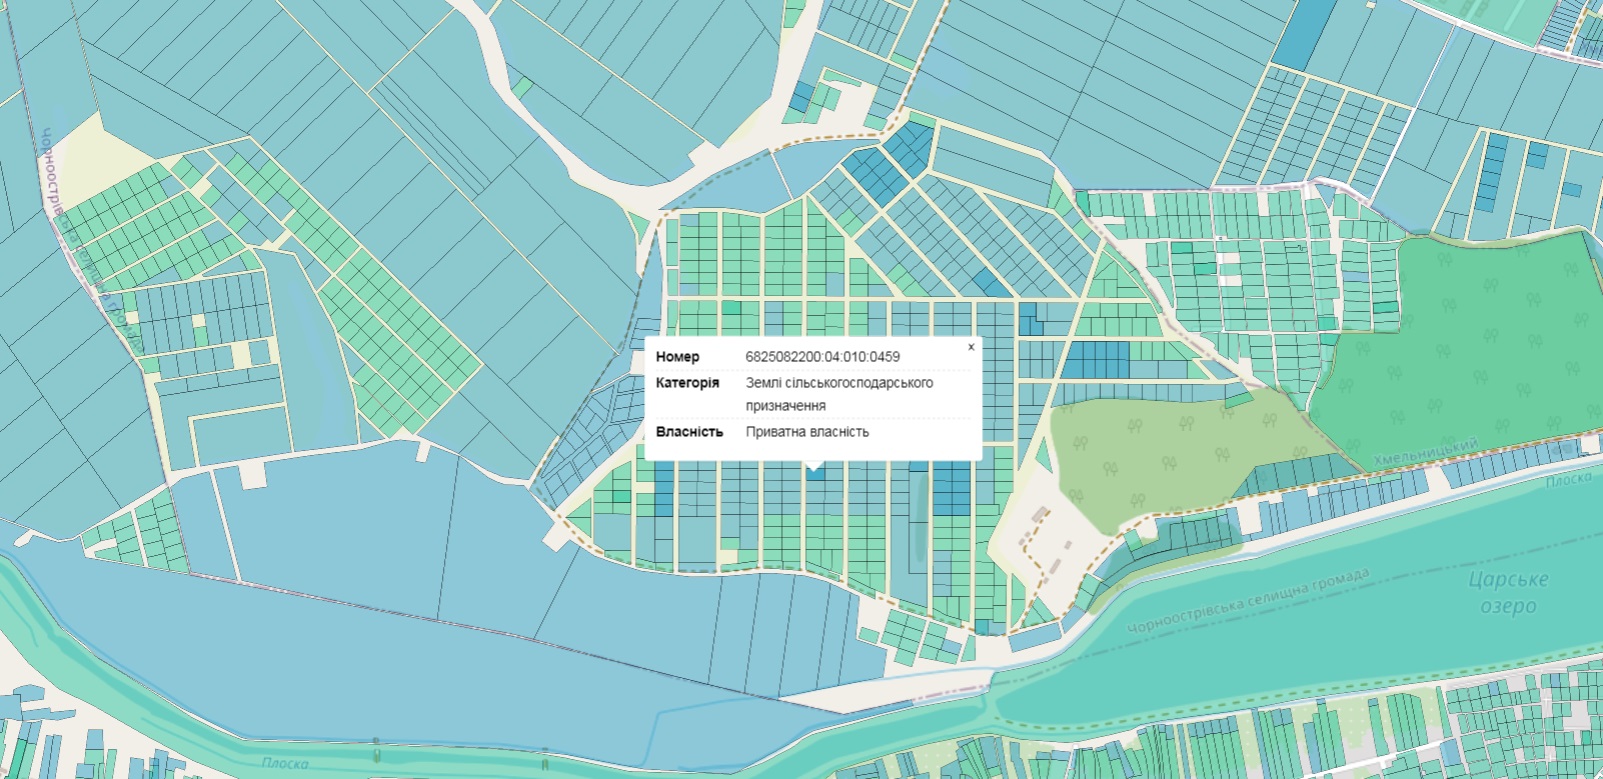Click the 'Плоска' label at the right edge
1603x779 pixels.
click(x=1568, y=479)
